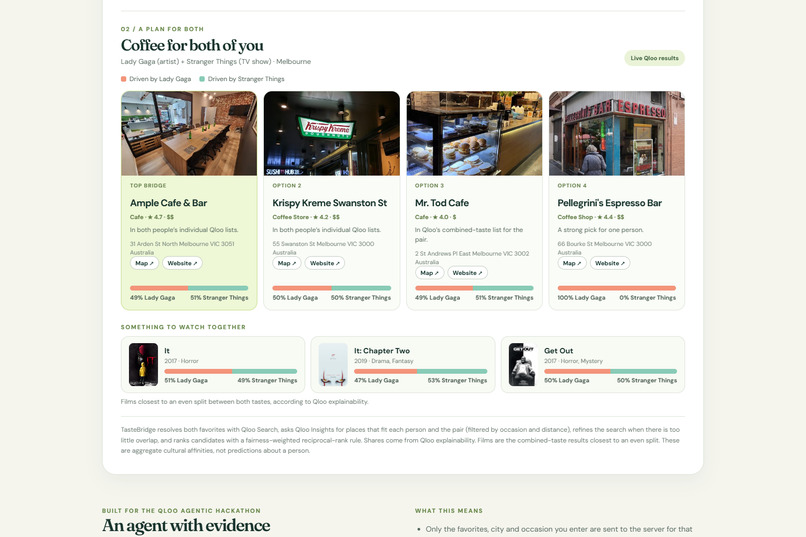Select the Krispy Kreme Swanston St title
This screenshot has height=537, width=806.
329,203
